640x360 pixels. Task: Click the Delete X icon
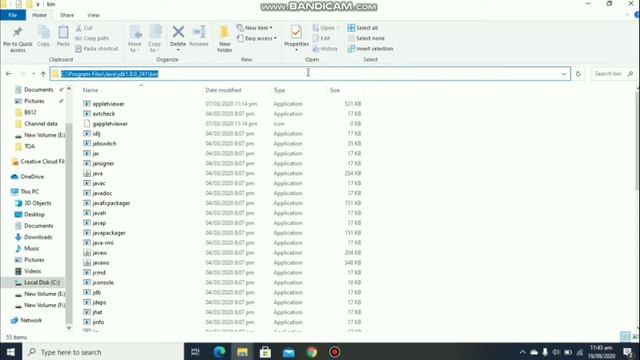(178, 32)
